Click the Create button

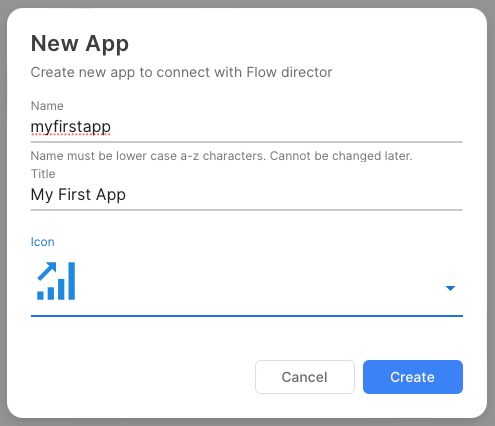(413, 377)
